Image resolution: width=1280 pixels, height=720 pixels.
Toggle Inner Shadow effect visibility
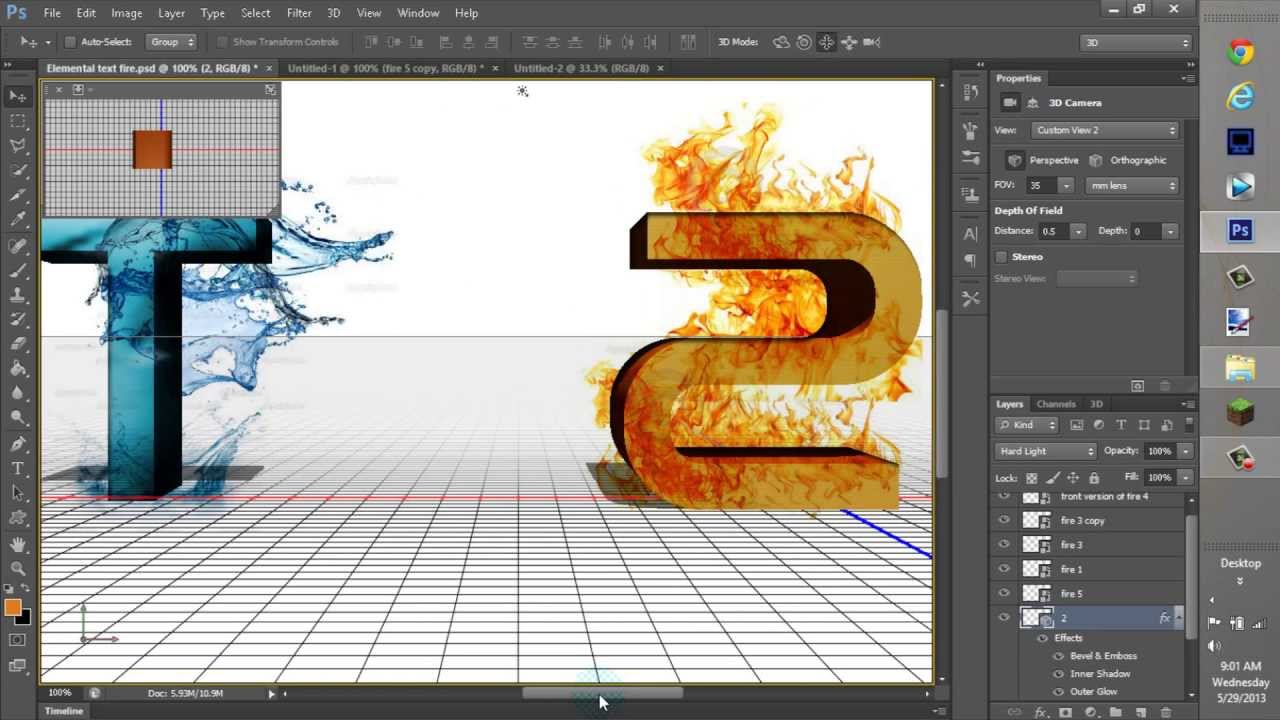[1059, 674]
